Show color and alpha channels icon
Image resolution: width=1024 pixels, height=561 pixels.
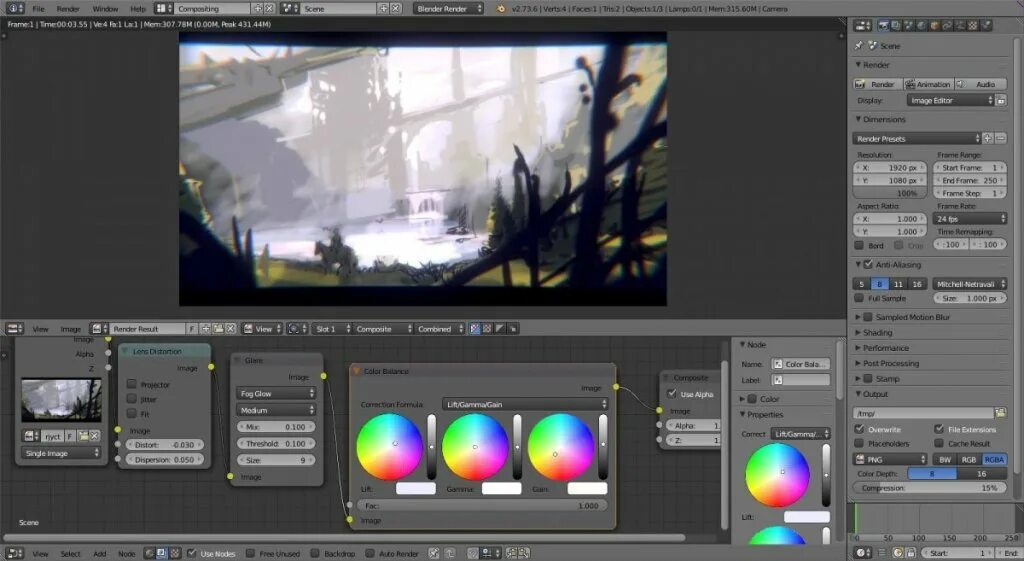tap(475, 329)
